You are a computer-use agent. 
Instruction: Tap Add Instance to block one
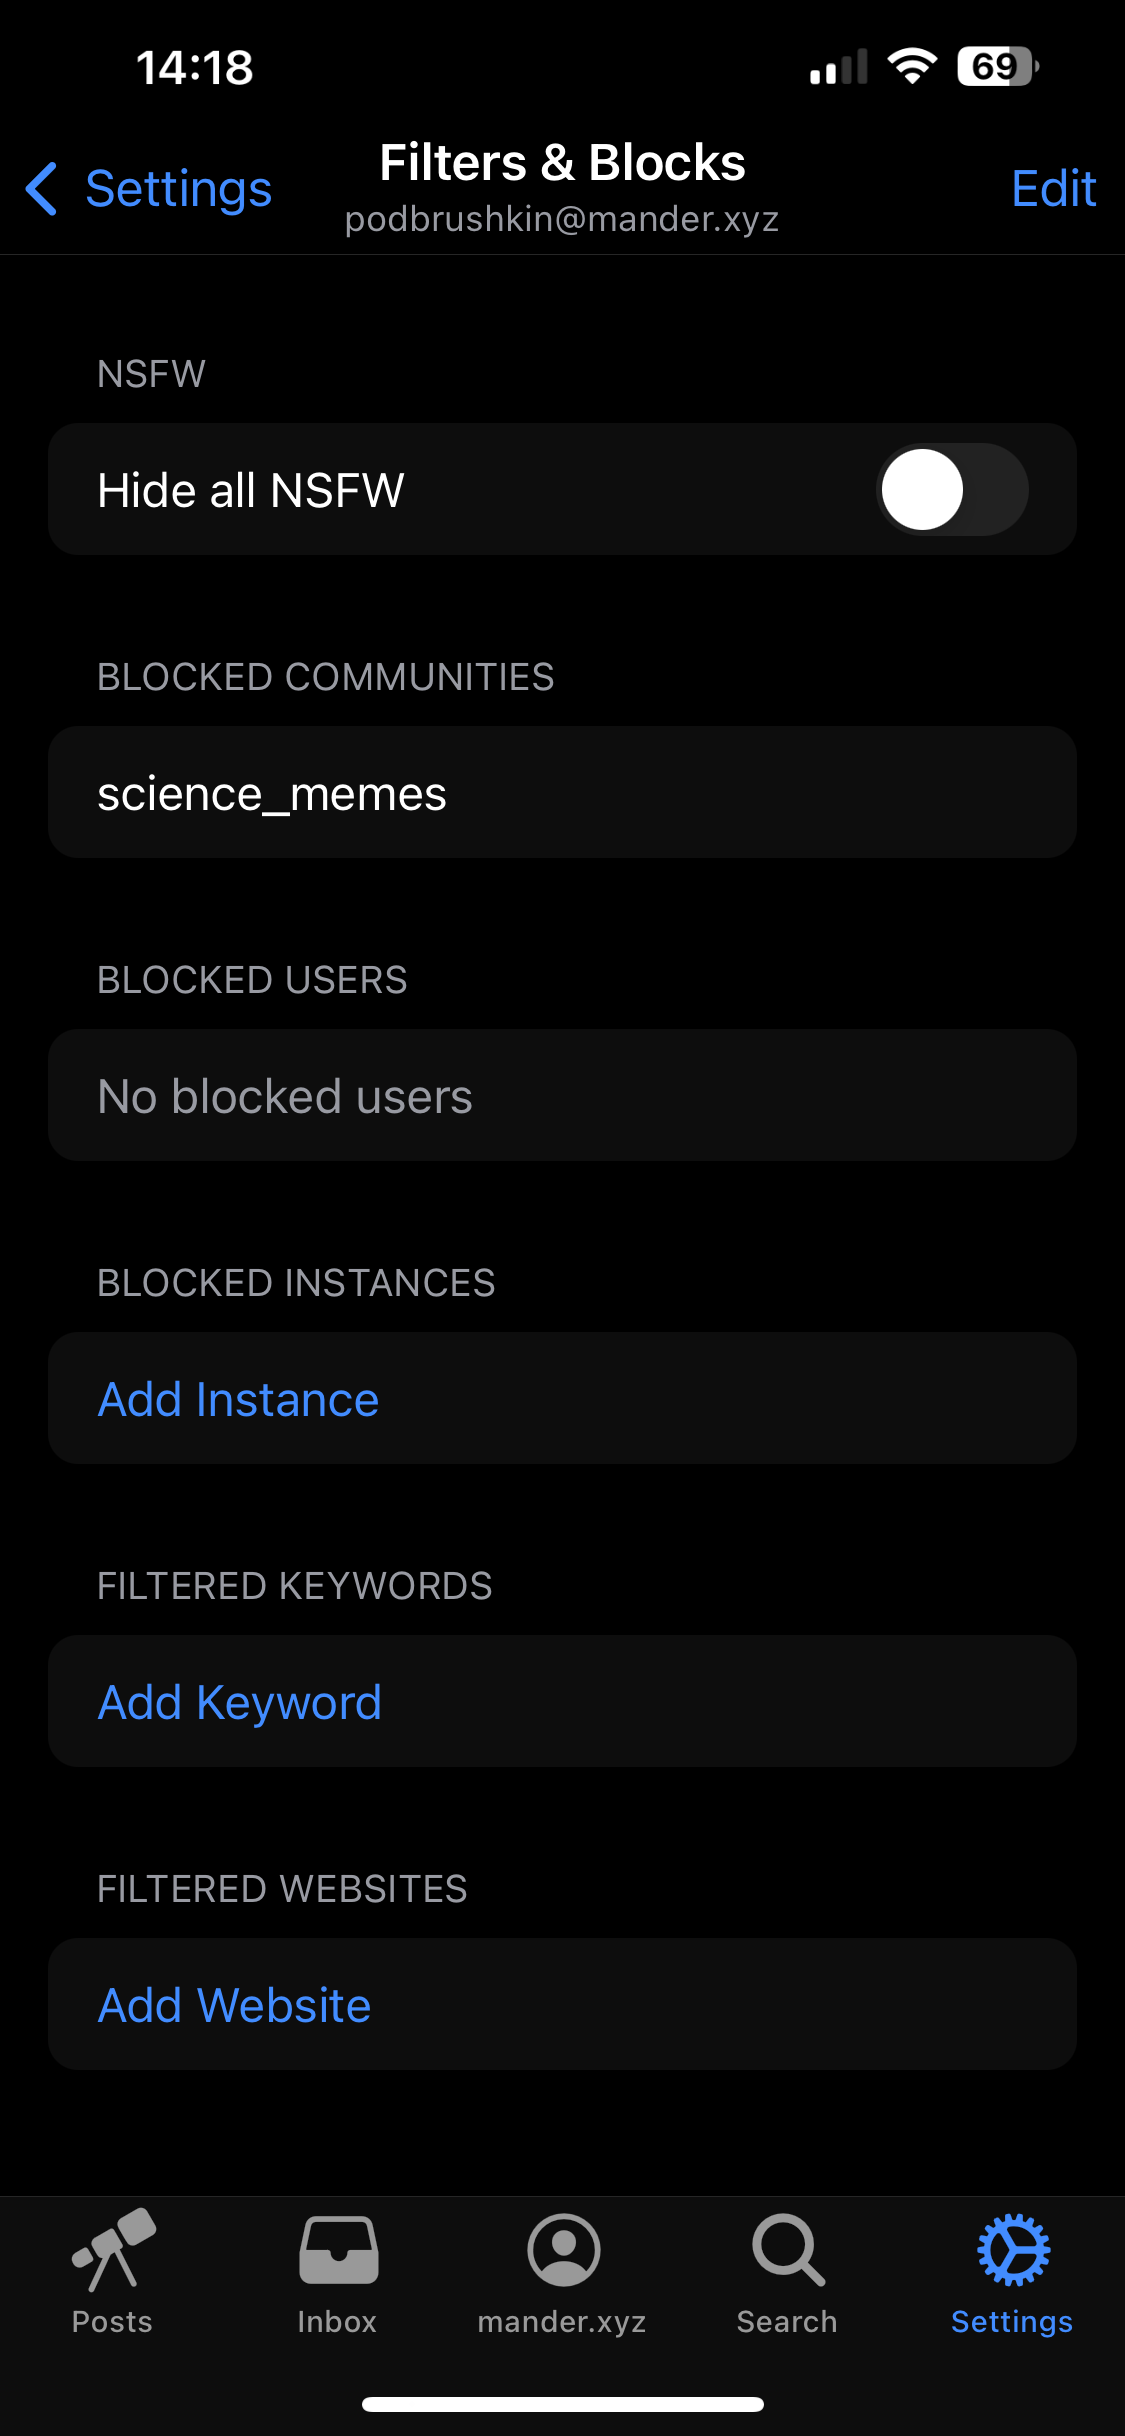click(x=239, y=1399)
